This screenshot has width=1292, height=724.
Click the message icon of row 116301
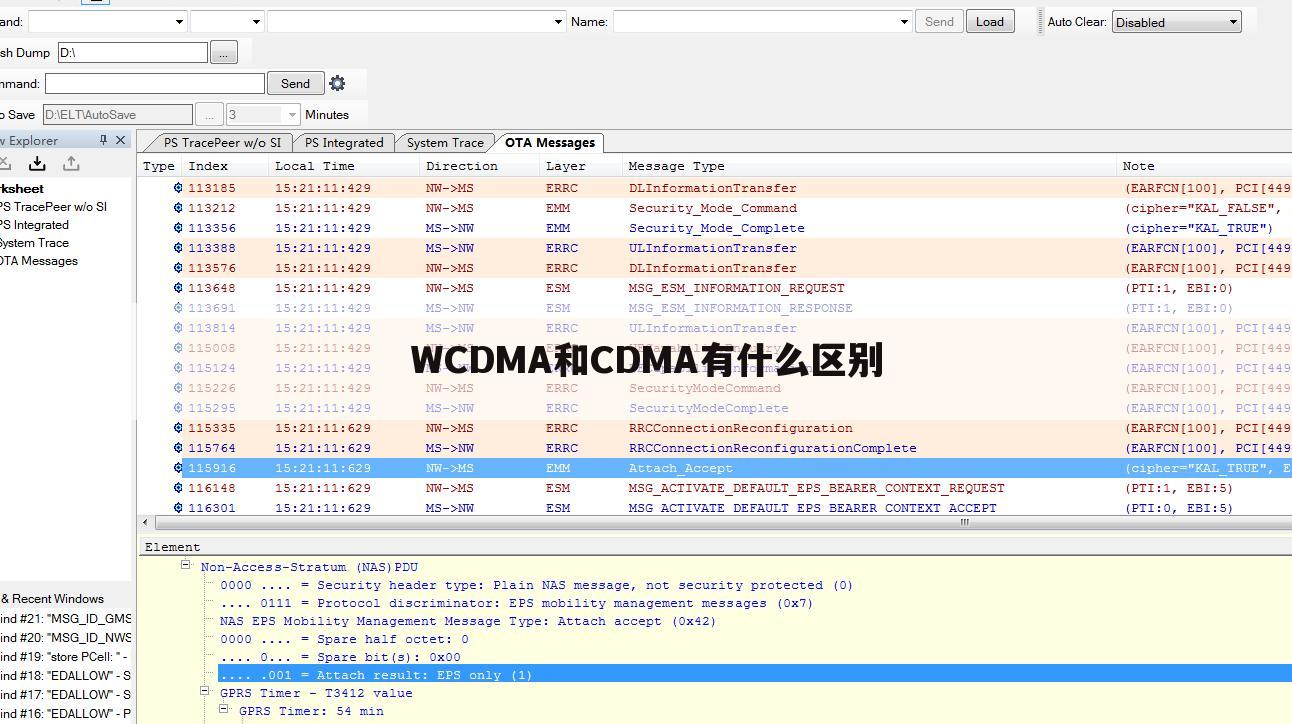(178, 508)
